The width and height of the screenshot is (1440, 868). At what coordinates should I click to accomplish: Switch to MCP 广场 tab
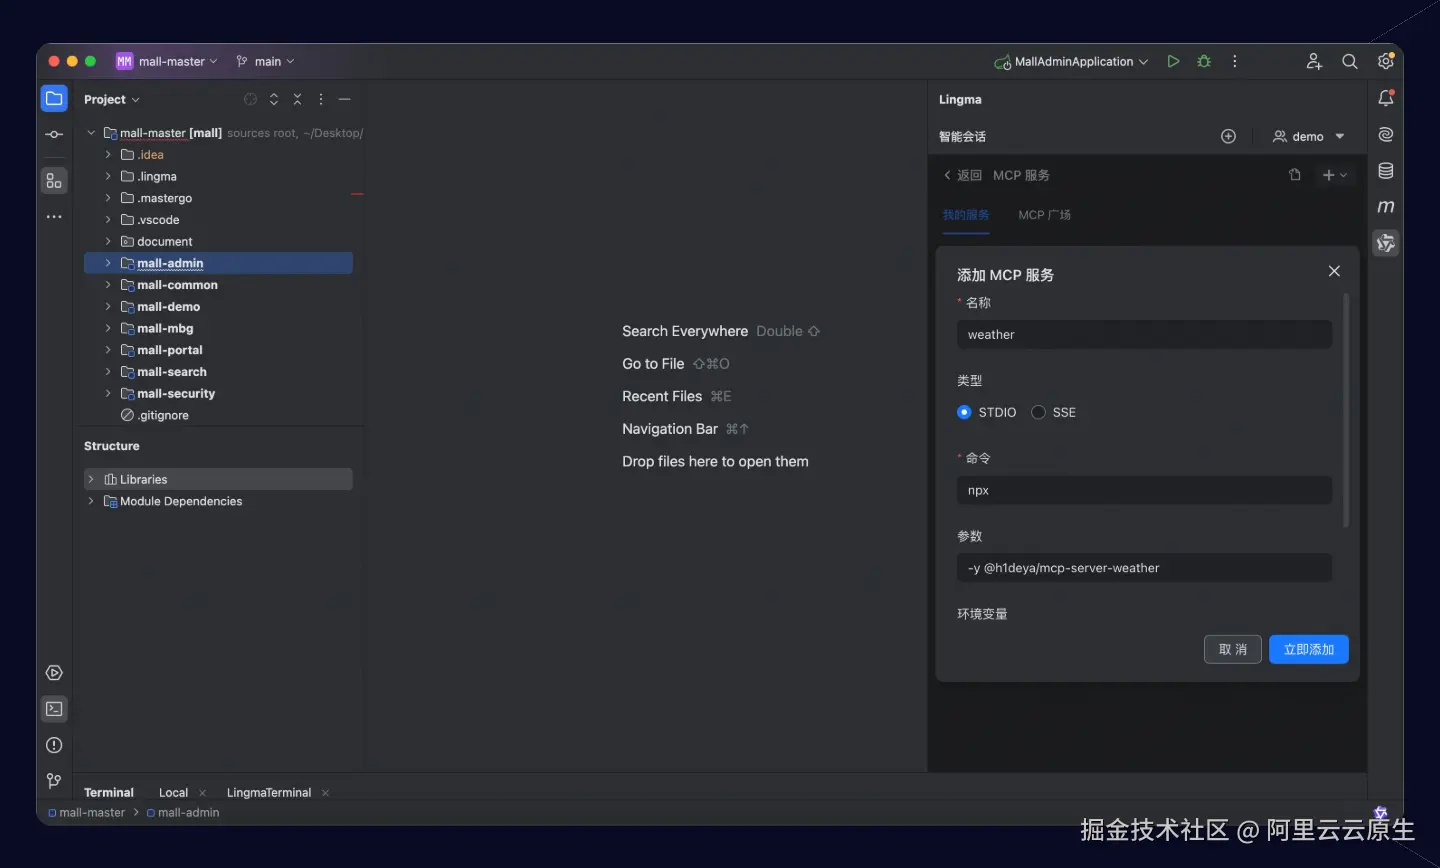1044,215
